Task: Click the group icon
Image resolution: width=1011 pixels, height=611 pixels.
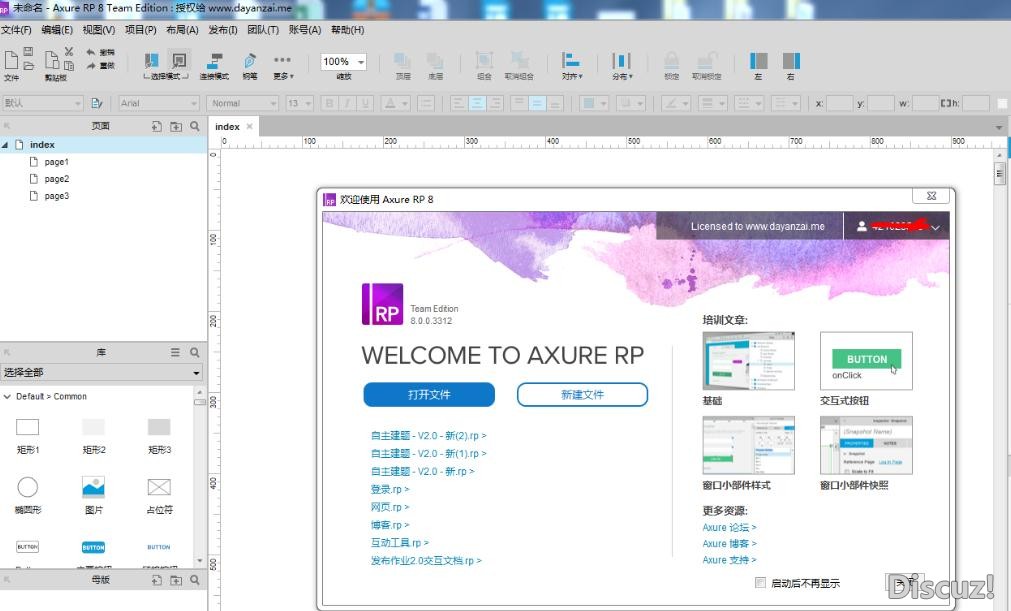Action: 484,61
